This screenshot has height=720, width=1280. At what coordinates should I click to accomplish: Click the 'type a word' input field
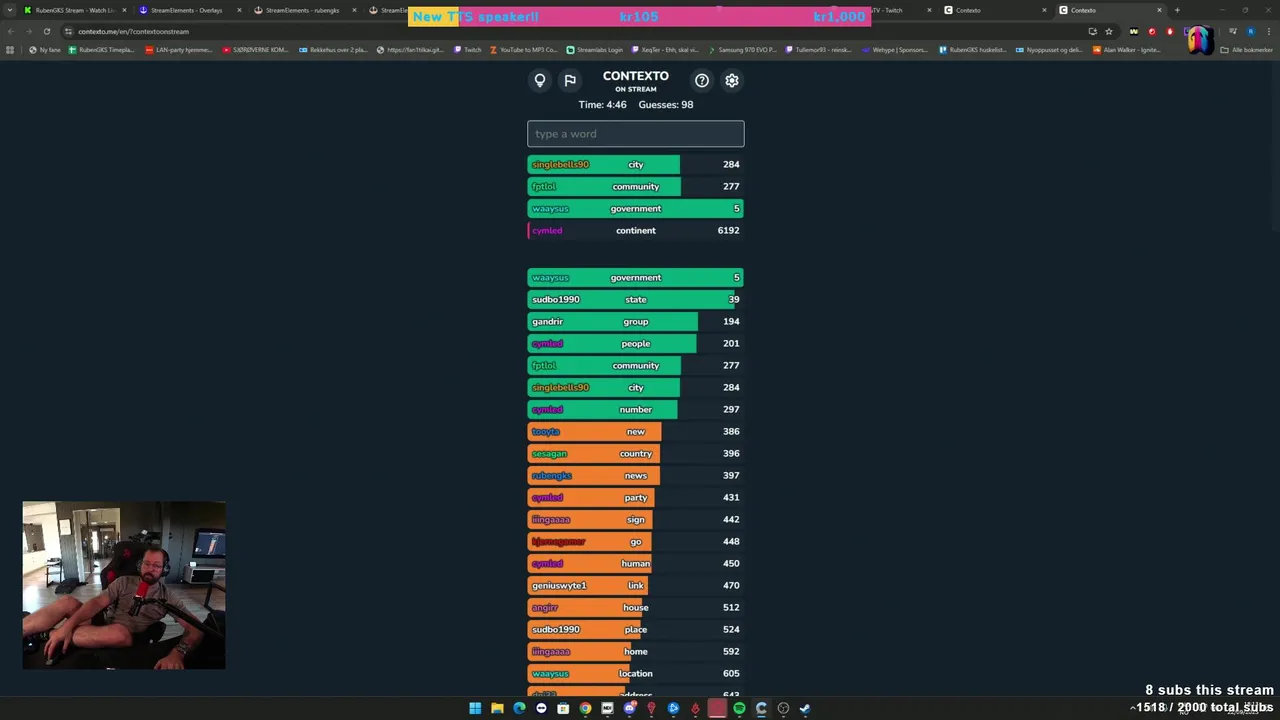(x=636, y=134)
